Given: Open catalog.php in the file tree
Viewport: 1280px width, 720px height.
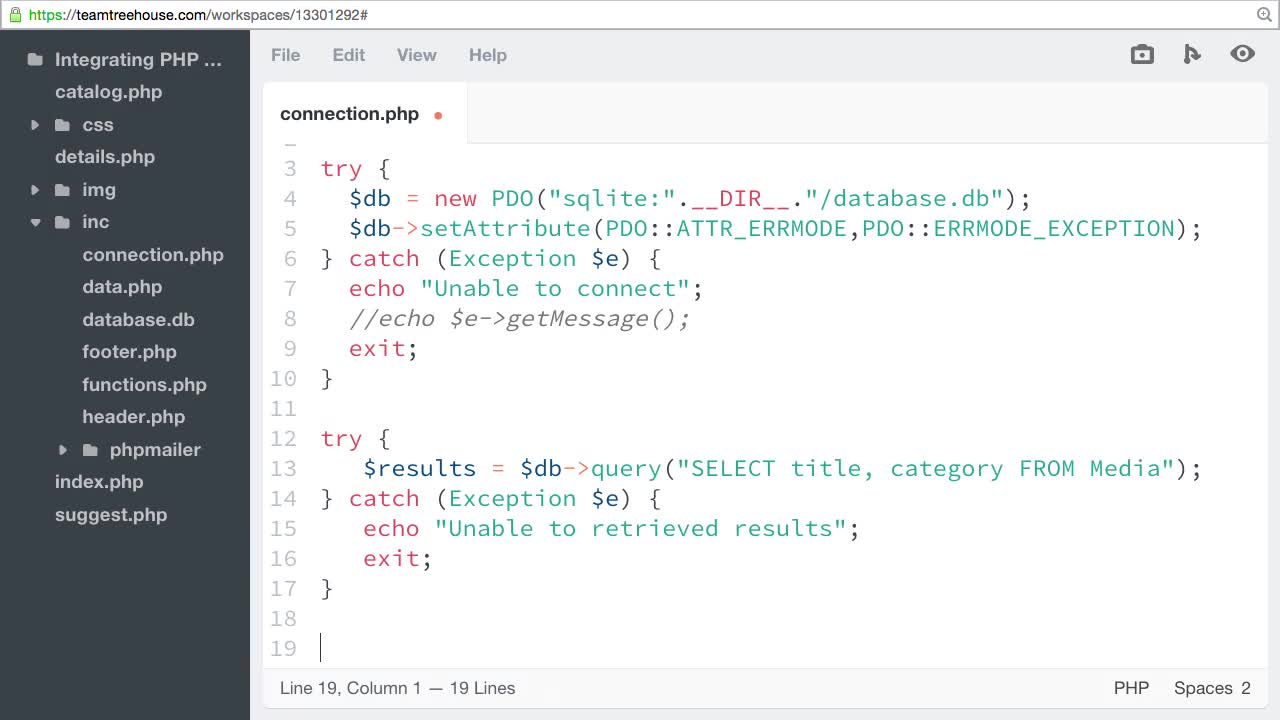Looking at the screenshot, I should point(108,92).
